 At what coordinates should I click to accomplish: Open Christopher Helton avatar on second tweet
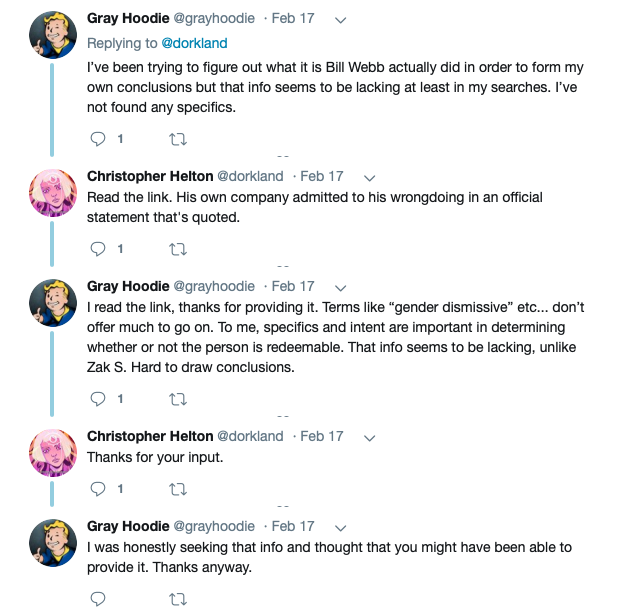(53, 193)
